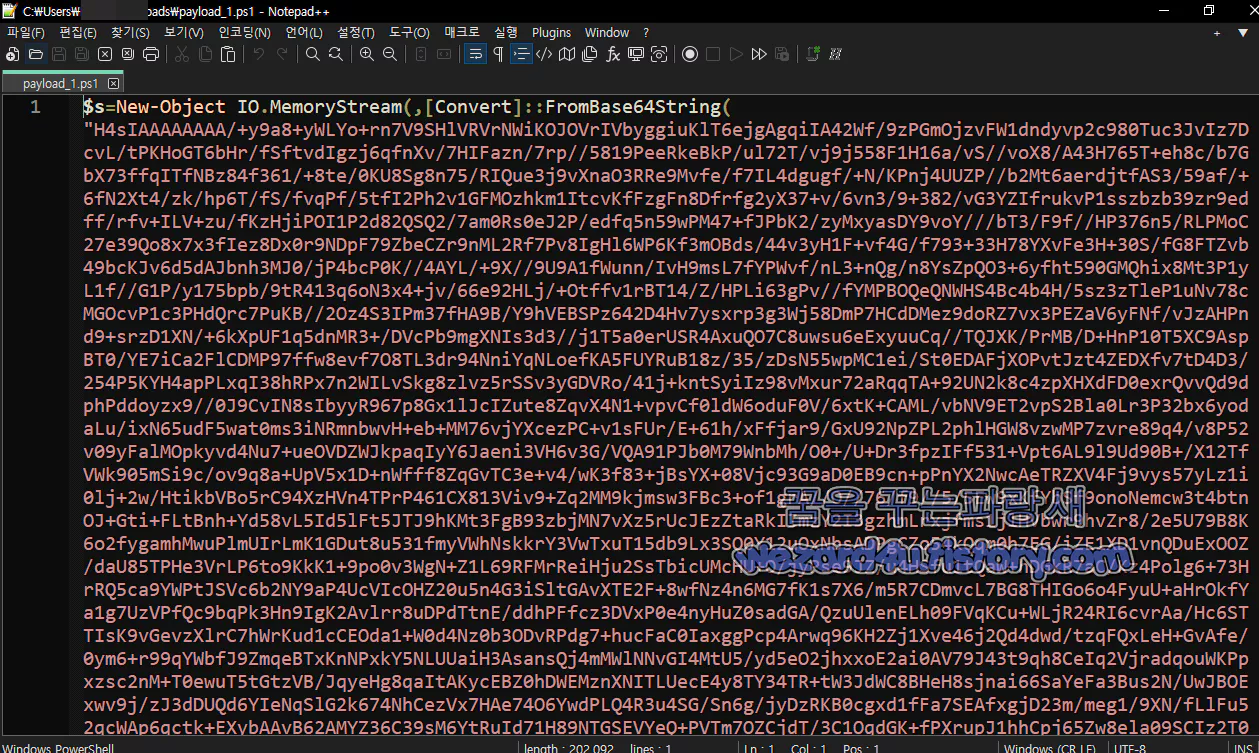
Task: Open the 인코딩(N) menu
Action: tap(245, 32)
